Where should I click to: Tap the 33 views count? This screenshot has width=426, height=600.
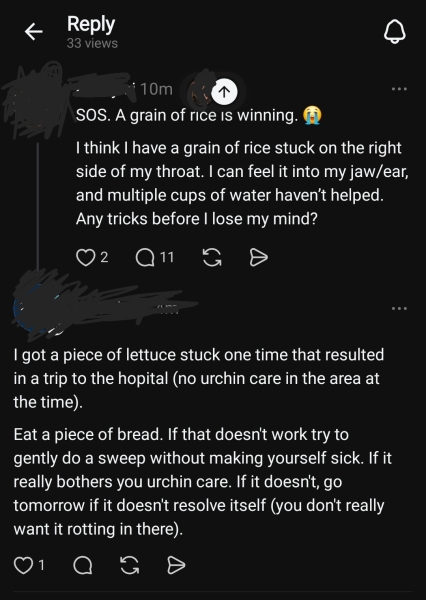click(x=92, y=43)
